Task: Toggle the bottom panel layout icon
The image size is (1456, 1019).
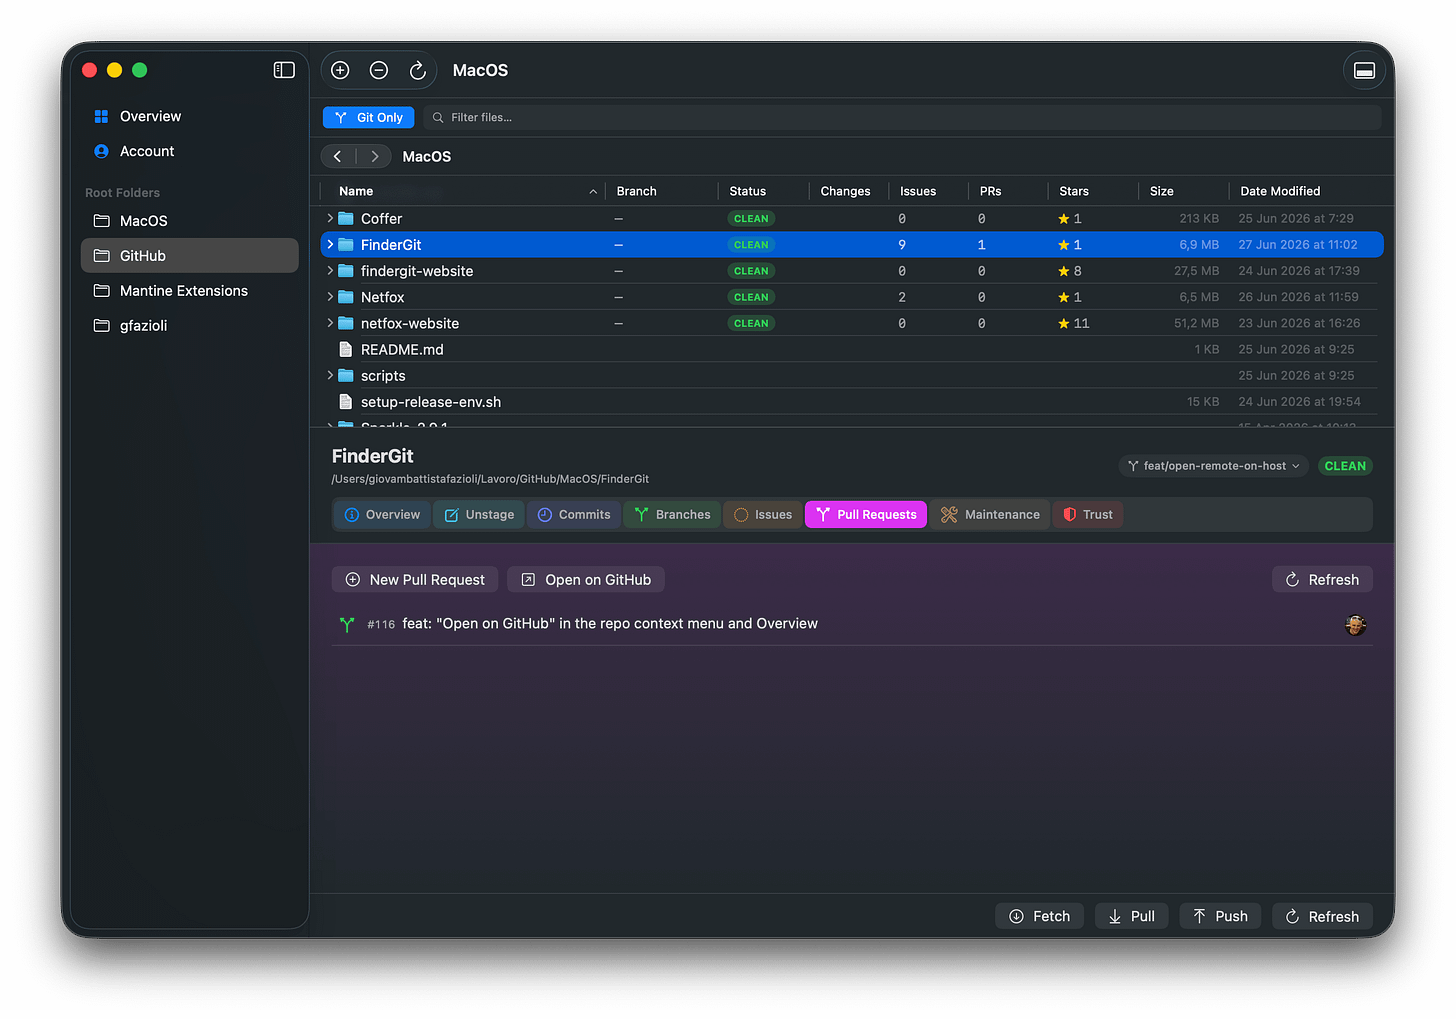Action: pos(1364,70)
